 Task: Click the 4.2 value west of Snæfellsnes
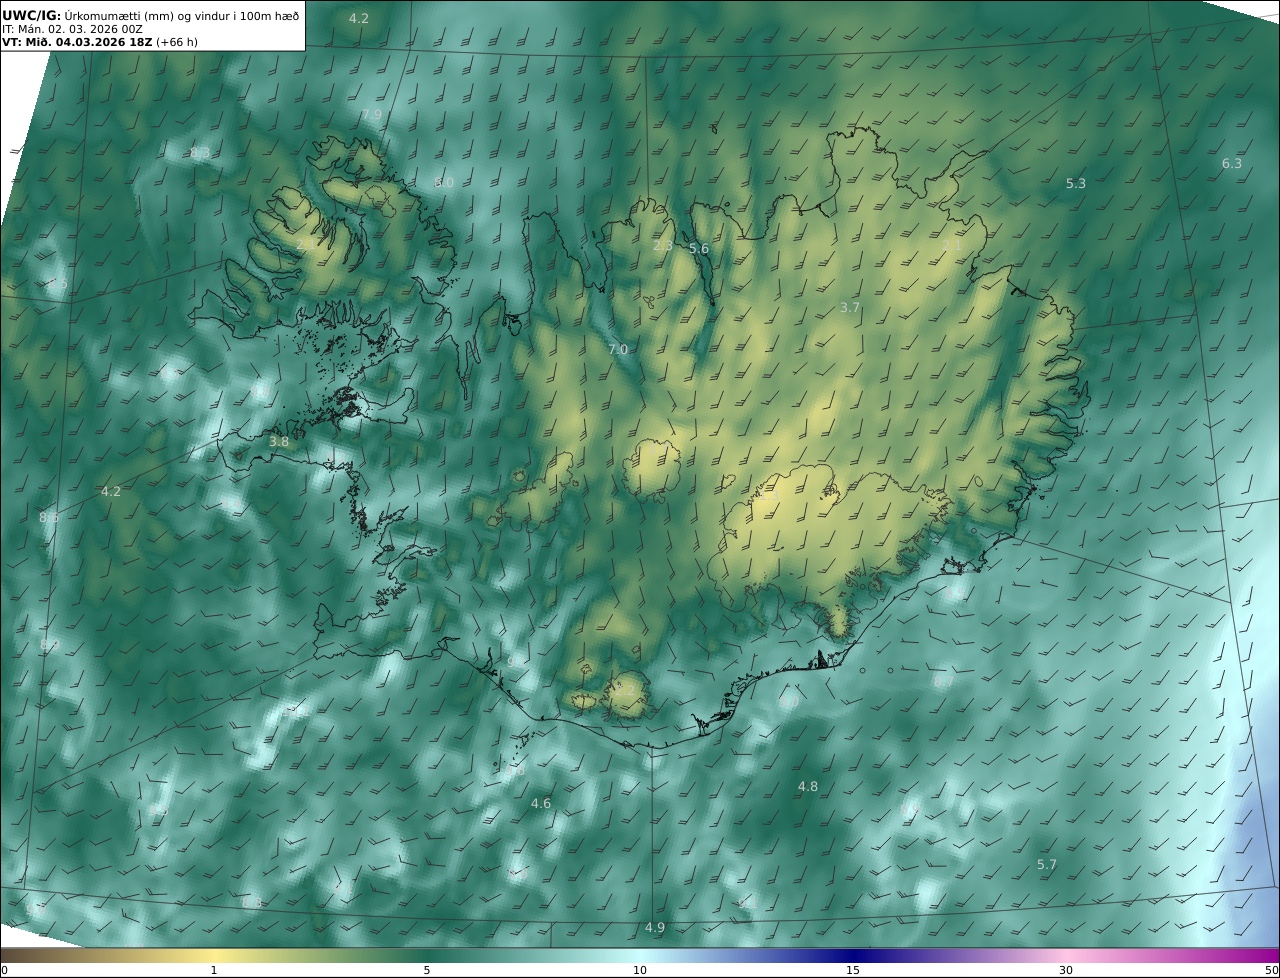(111, 492)
